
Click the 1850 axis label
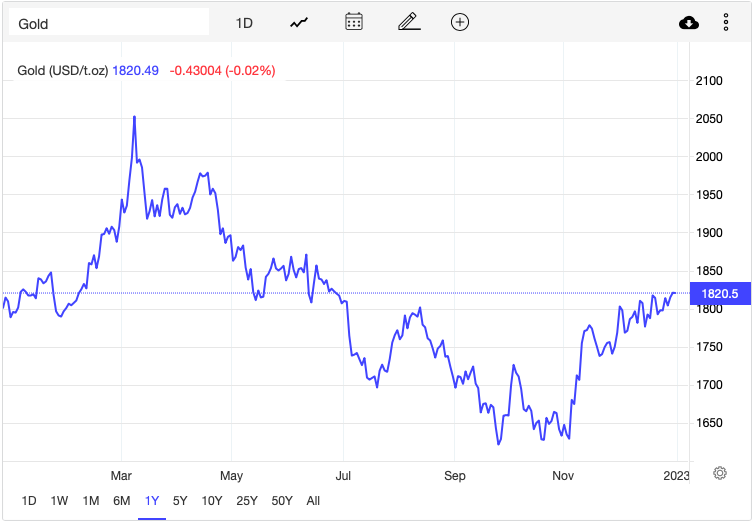pos(709,271)
